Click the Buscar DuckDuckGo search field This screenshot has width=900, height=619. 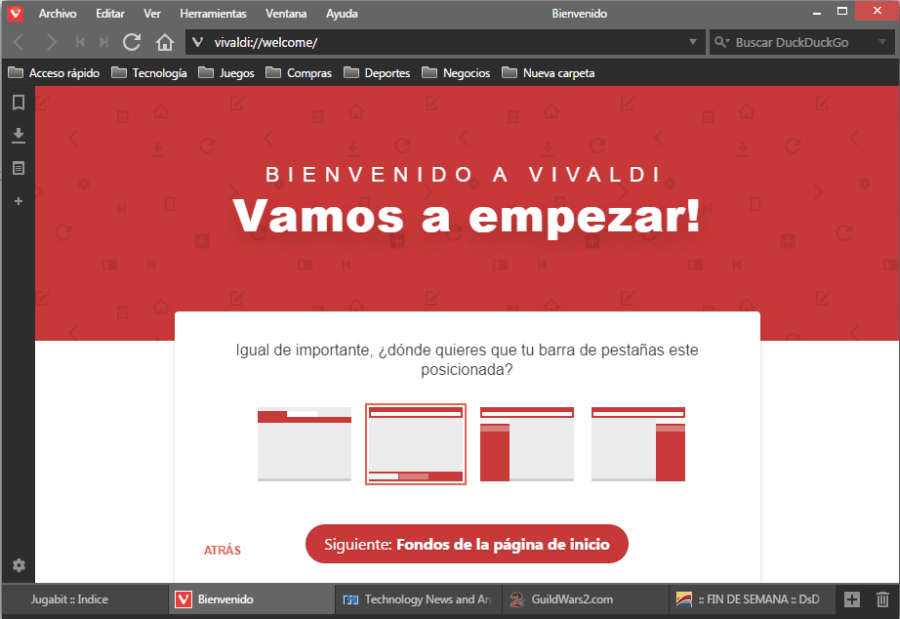pos(802,42)
